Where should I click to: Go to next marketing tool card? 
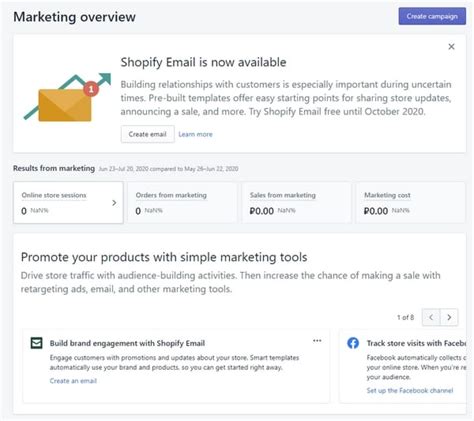tap(449, 317)
